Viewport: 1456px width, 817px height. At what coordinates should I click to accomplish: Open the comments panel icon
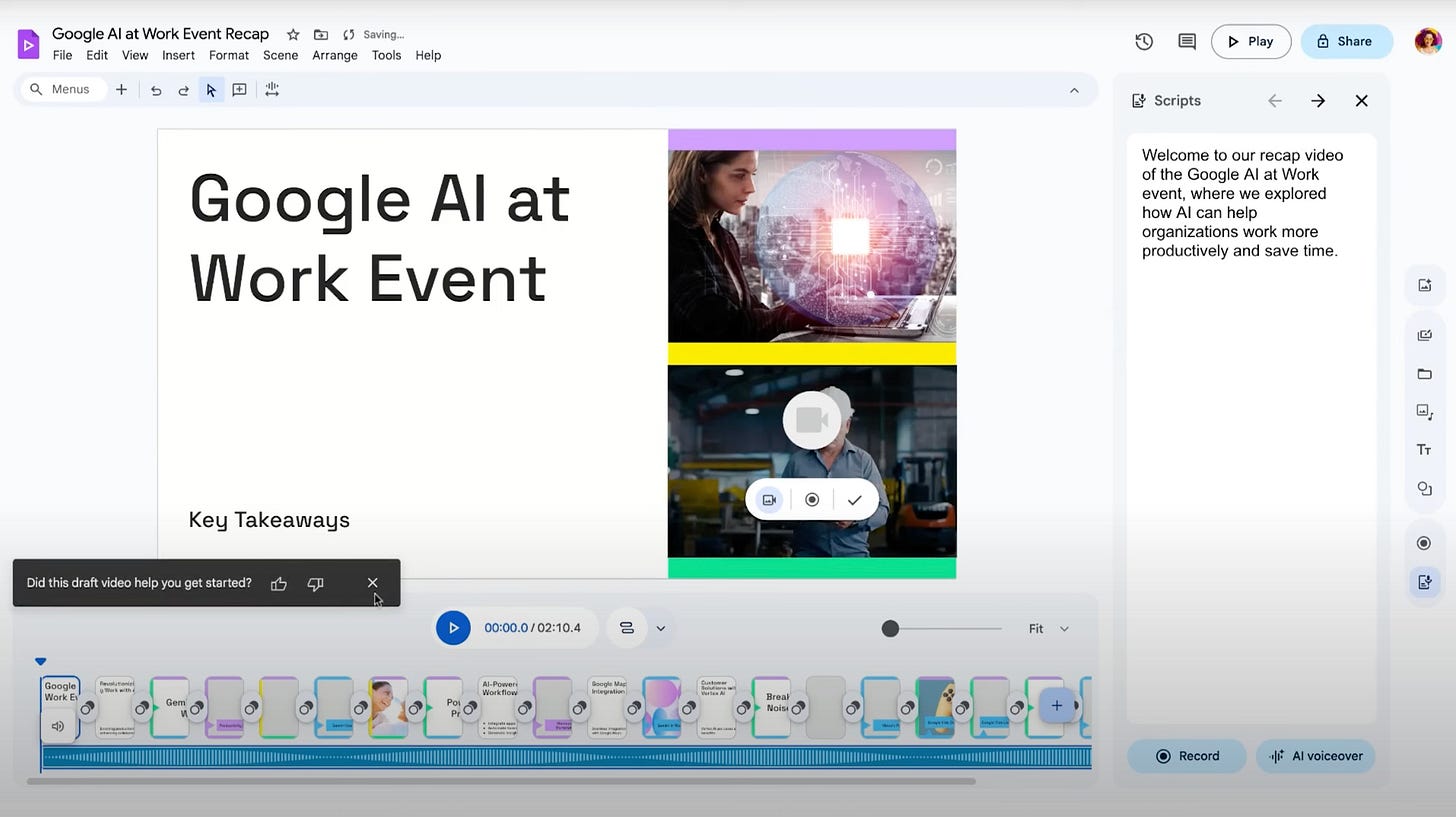1187,41
